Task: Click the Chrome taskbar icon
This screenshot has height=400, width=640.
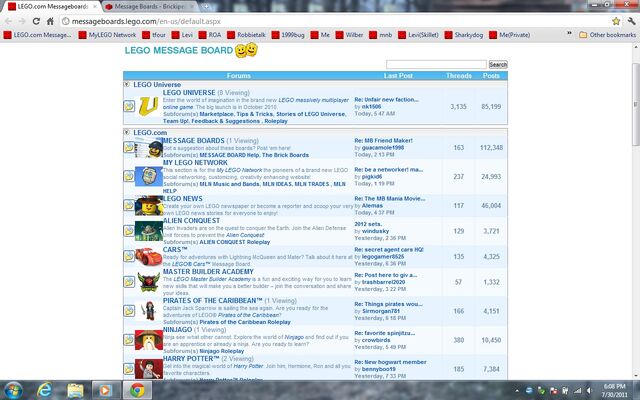Action: tap(137, 391)
